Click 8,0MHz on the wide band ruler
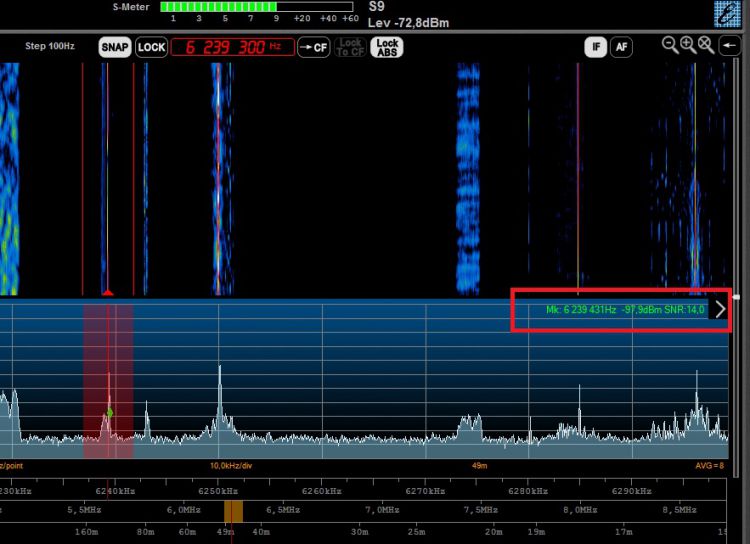 click(x=580, y=510)
